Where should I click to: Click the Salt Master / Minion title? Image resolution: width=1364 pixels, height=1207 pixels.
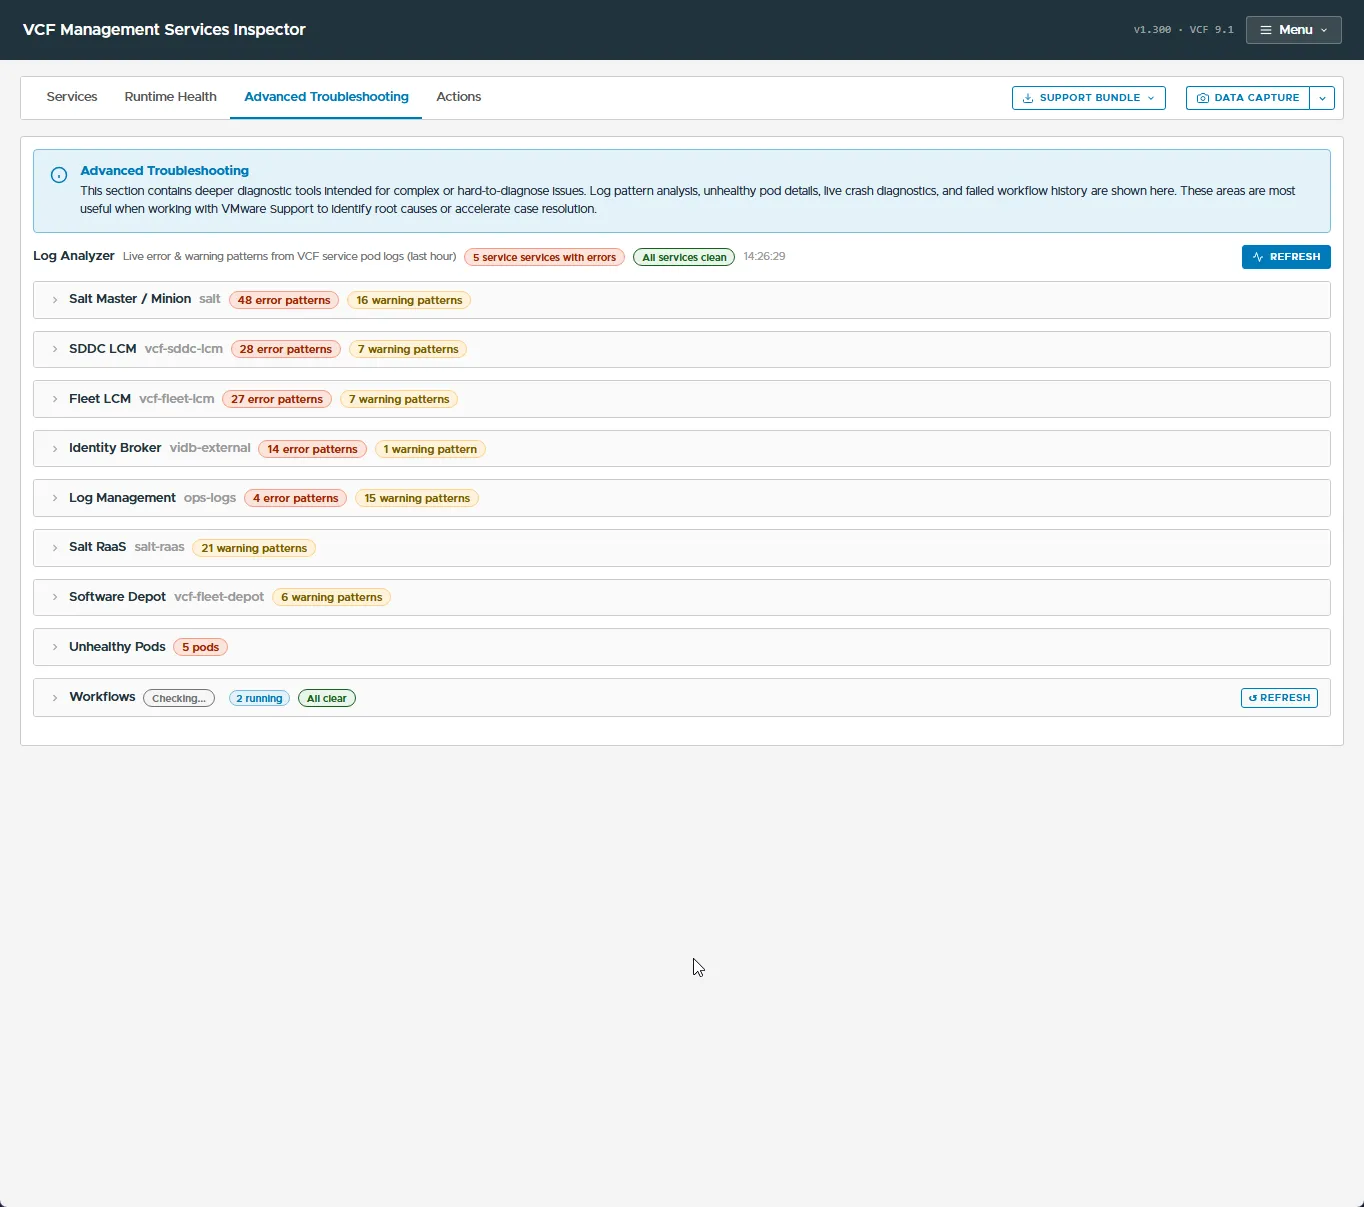[x=130, y=299]
